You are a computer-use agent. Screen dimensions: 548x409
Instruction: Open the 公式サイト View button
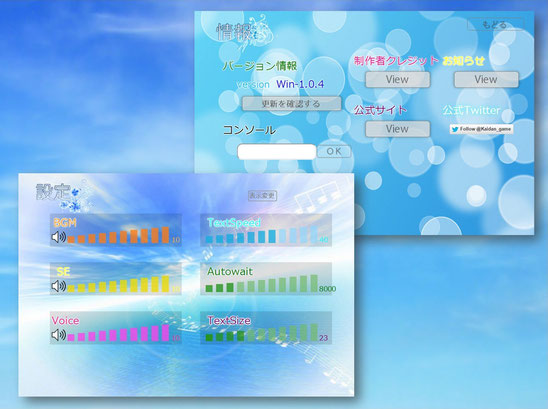click(397, 129)
